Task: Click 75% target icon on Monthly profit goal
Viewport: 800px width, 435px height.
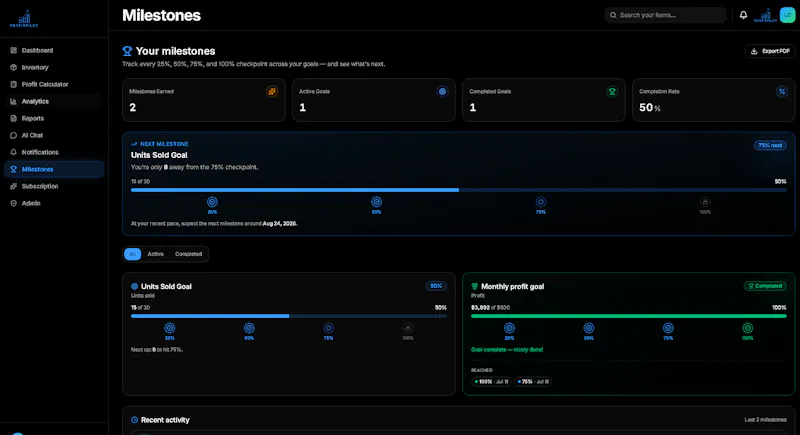Action: point(668,328)
